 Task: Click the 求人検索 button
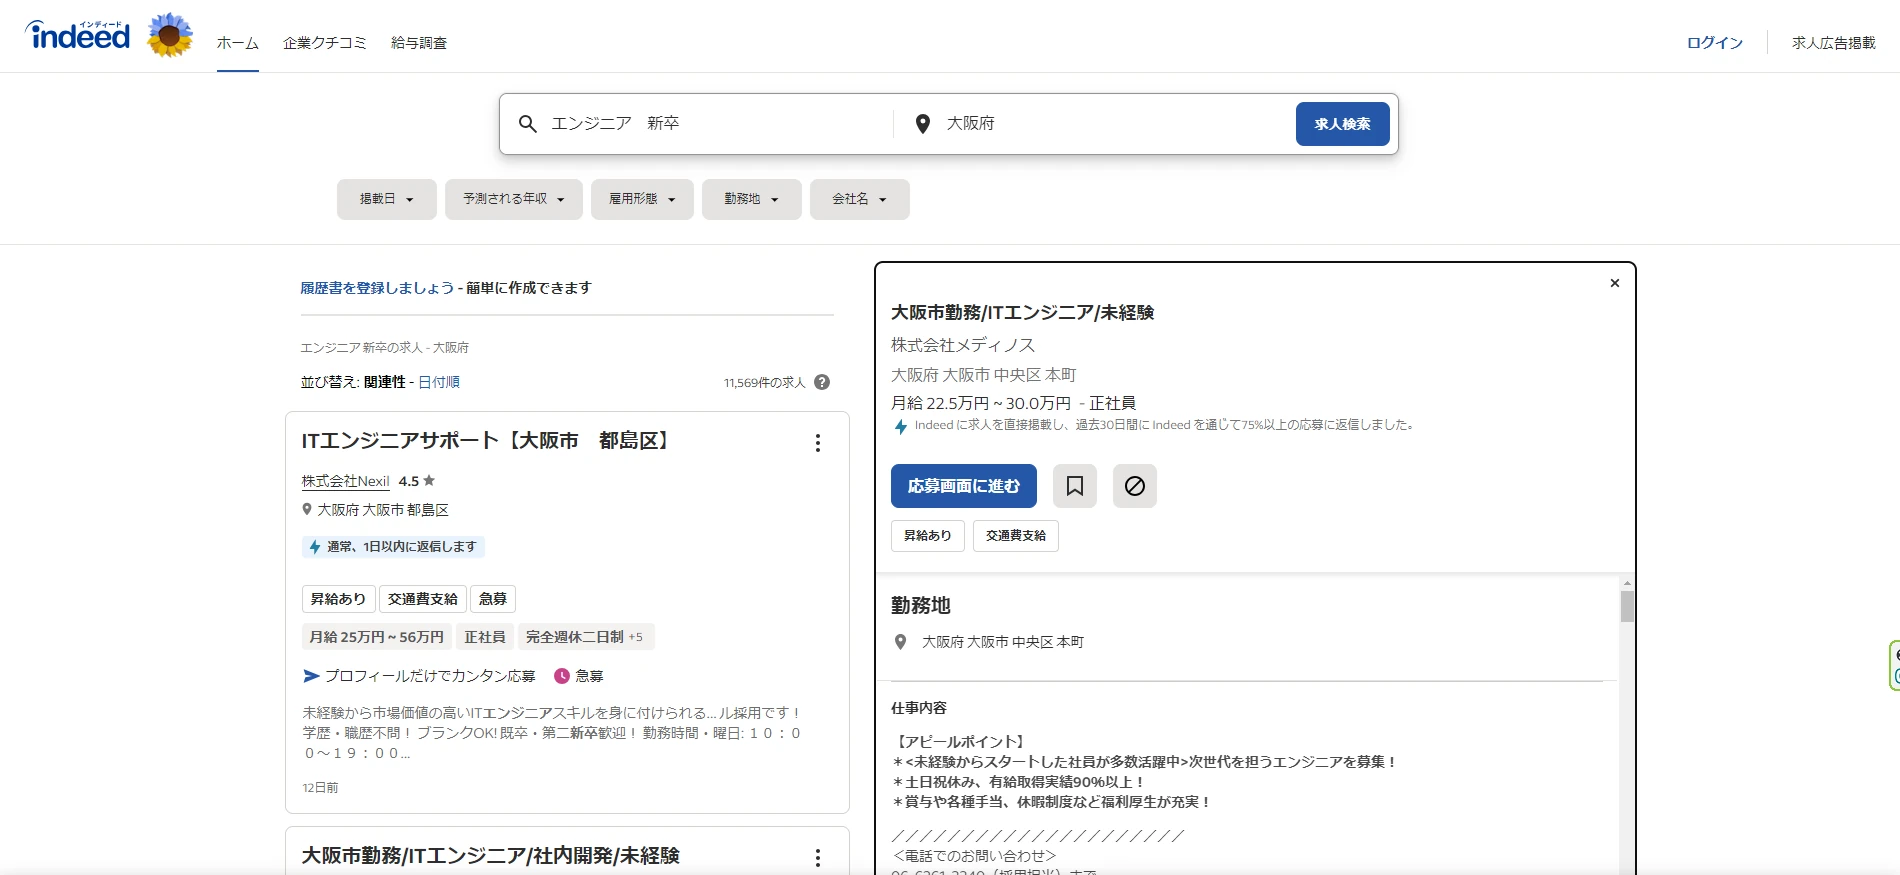coord(1343,124)
